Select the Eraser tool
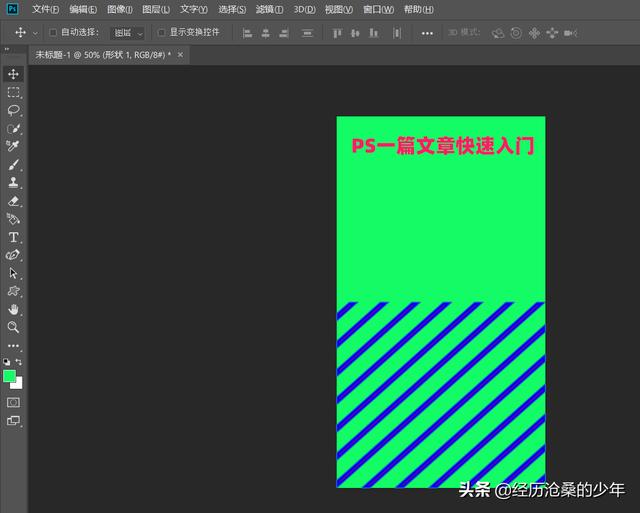640x513 pixels. pyautogui.click(x=13, y=201)
